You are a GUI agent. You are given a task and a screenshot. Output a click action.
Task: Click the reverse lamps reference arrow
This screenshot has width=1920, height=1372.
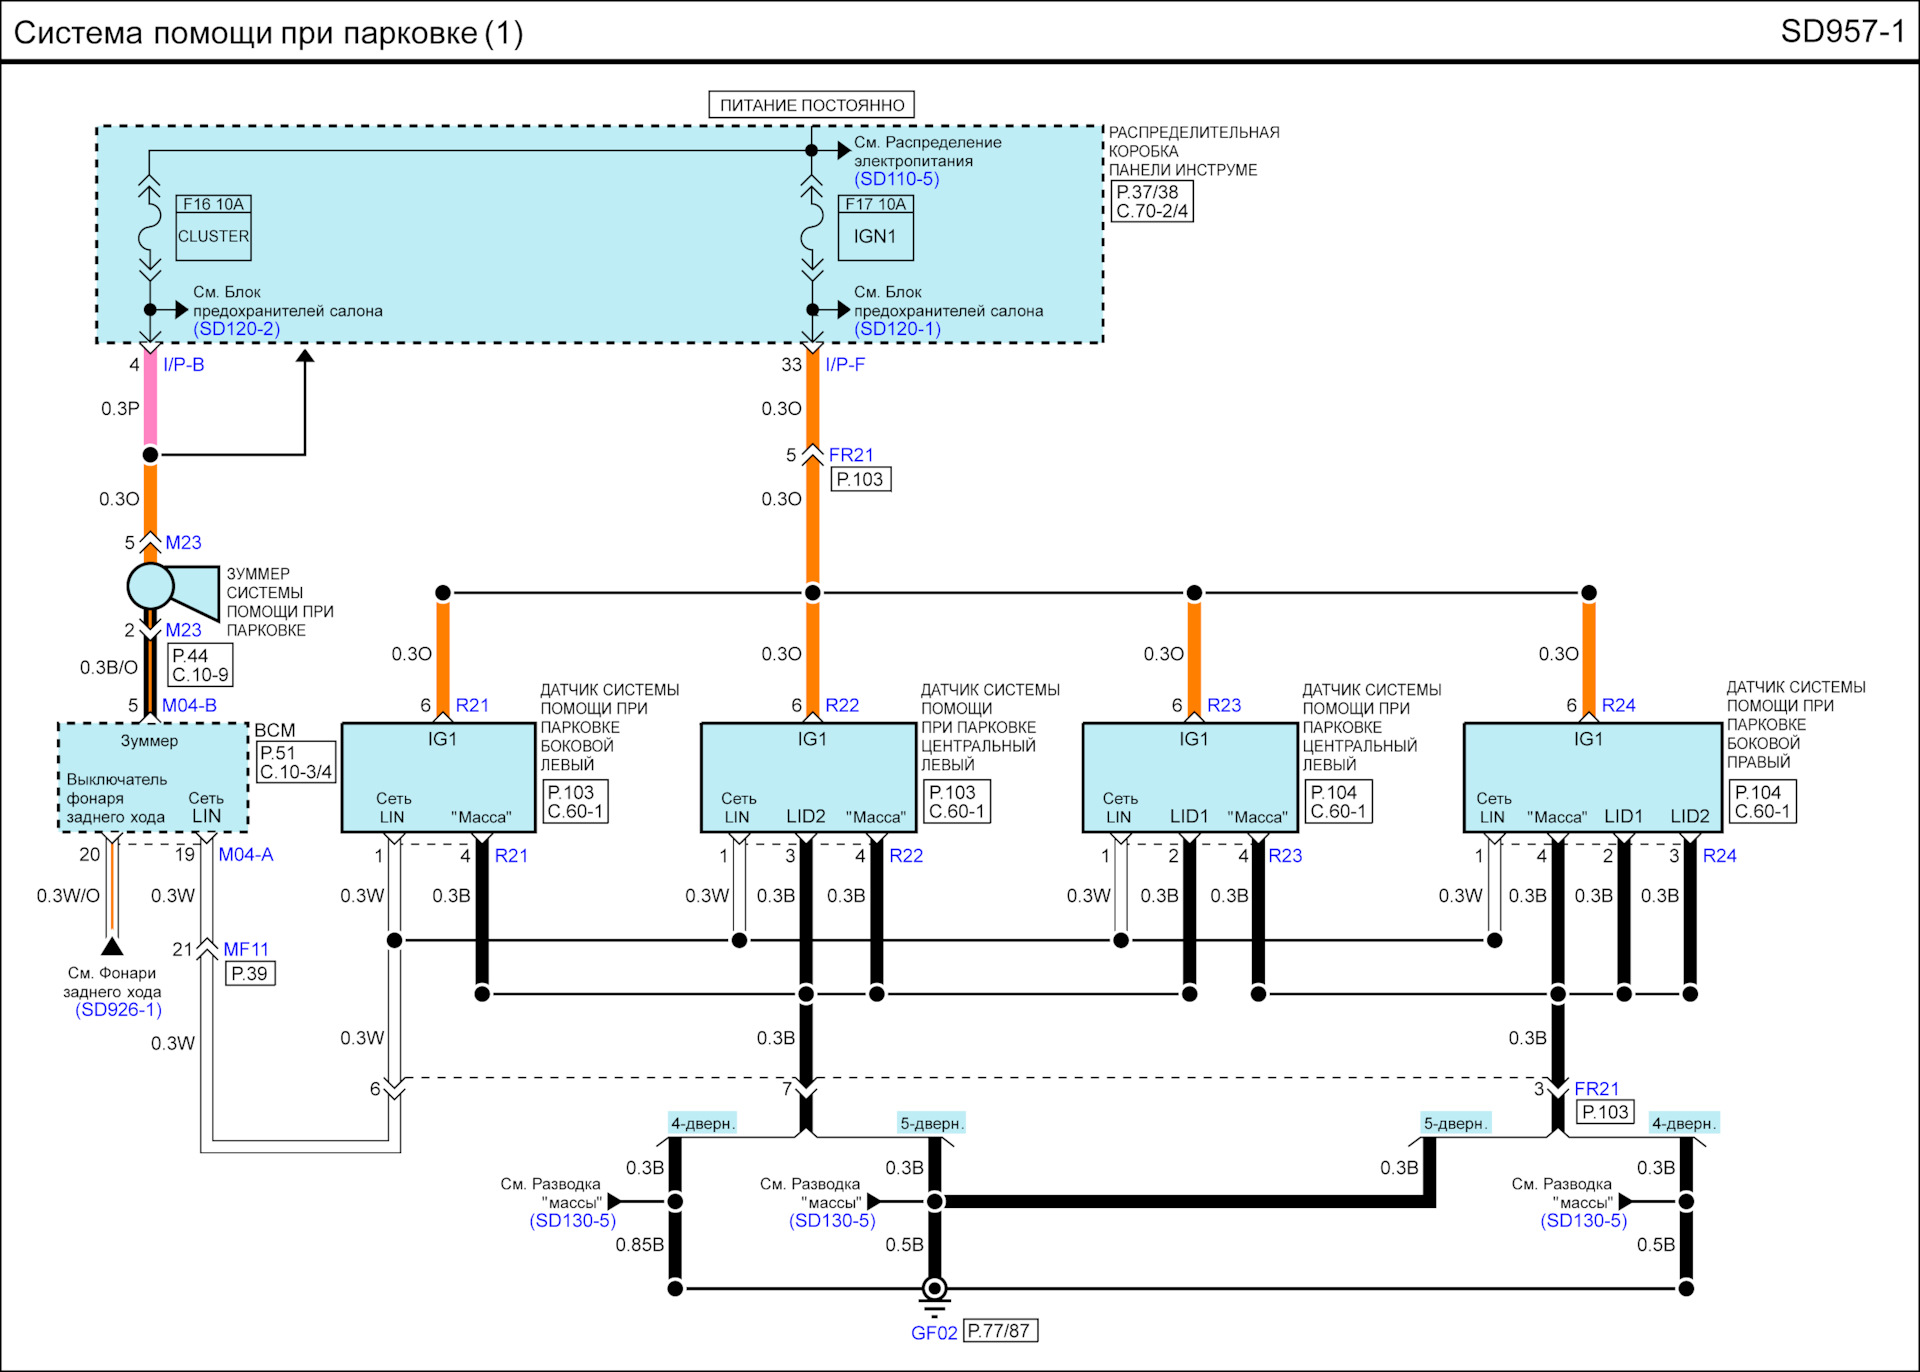[x=112, y=945]
